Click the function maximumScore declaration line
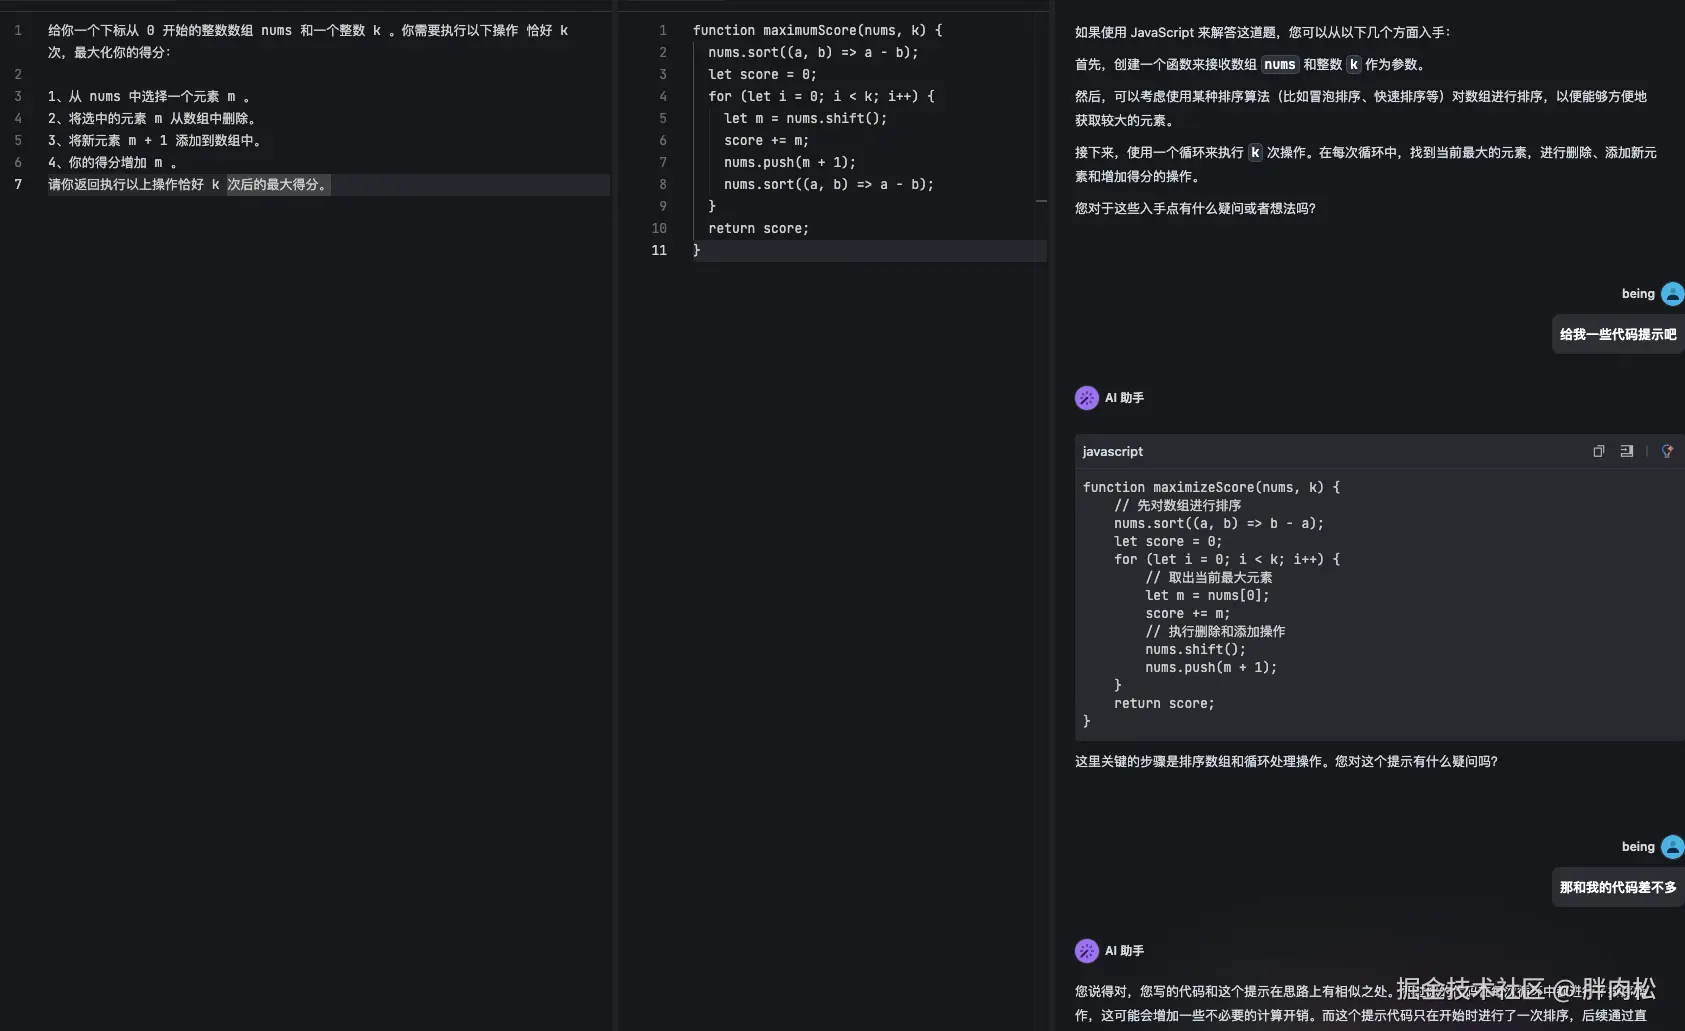The image size is (1685, 1031). point(819,30)
